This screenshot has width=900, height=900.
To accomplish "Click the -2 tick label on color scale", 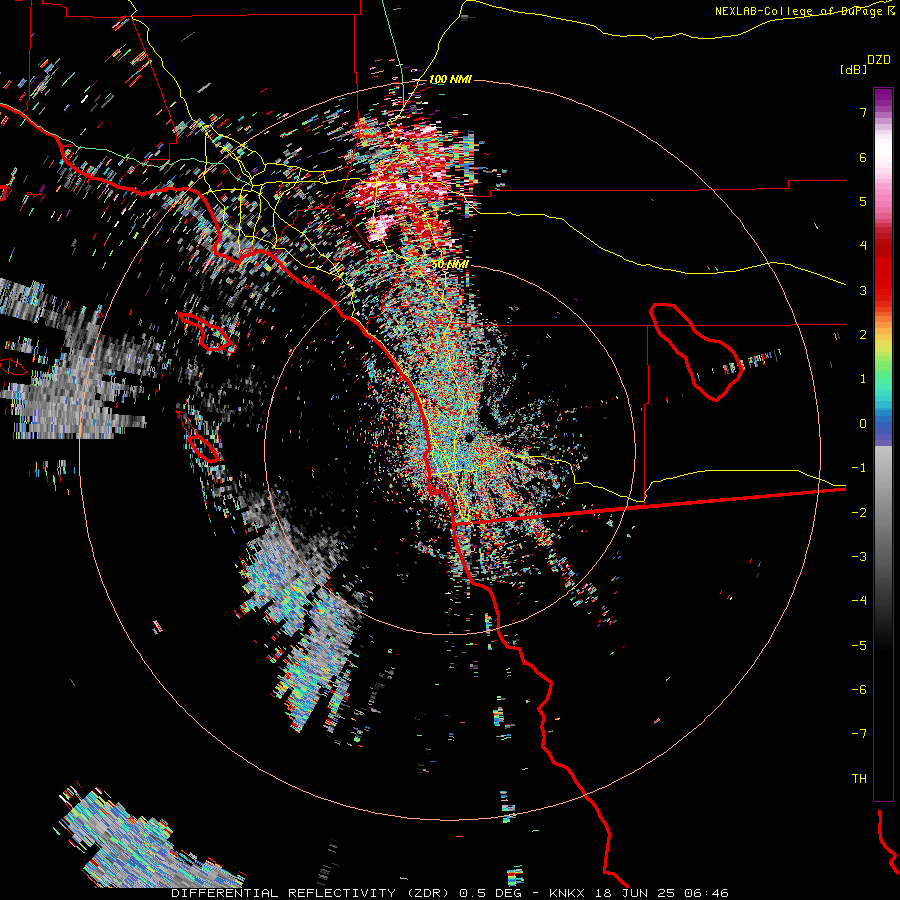I will 859,513.
